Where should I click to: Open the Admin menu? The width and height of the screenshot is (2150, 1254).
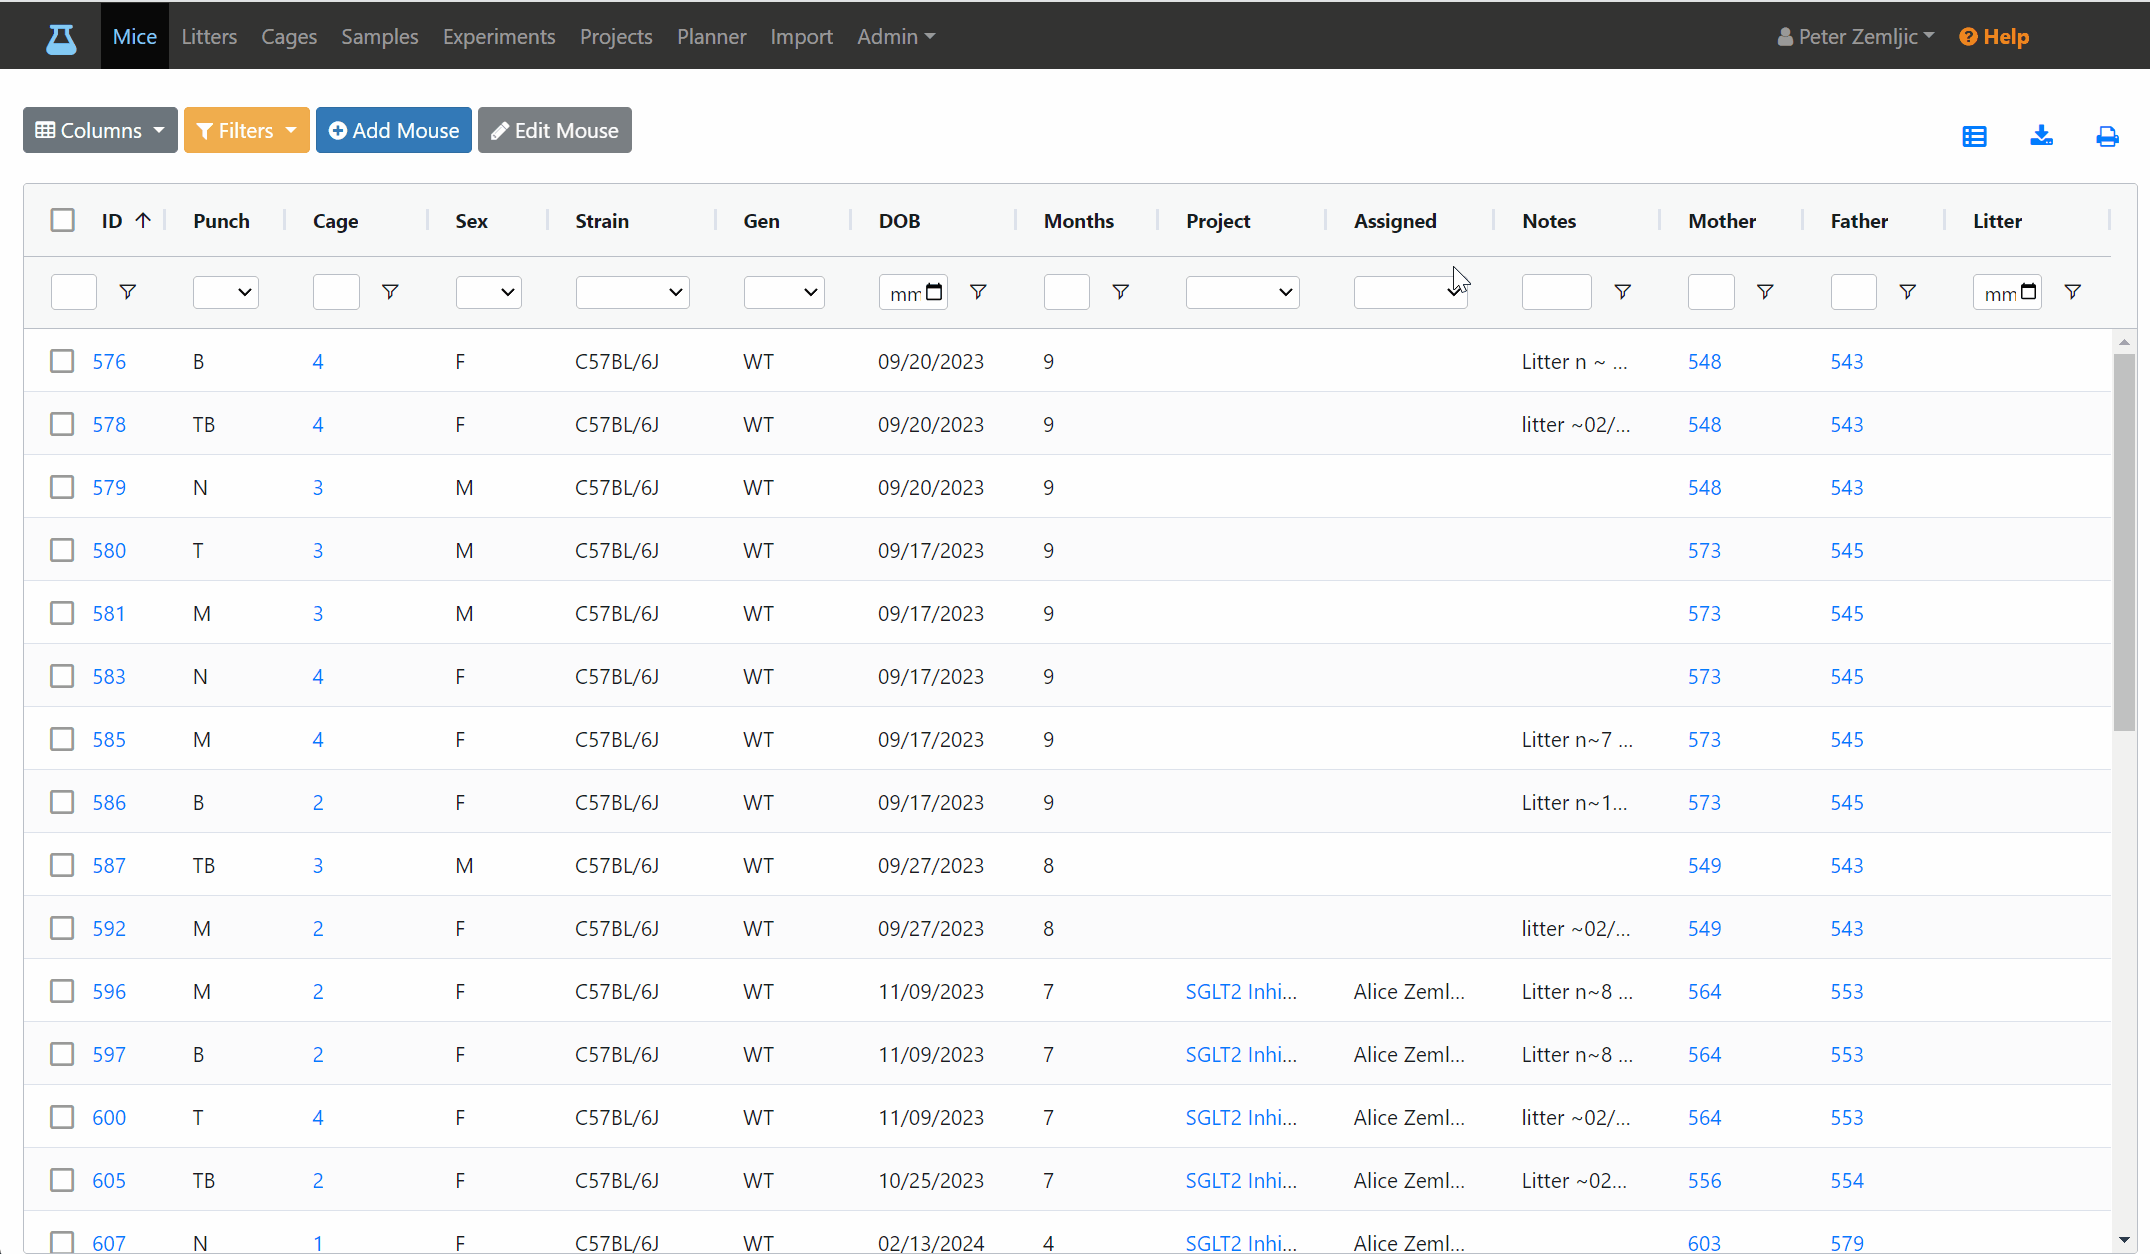(x=896, y=36)
